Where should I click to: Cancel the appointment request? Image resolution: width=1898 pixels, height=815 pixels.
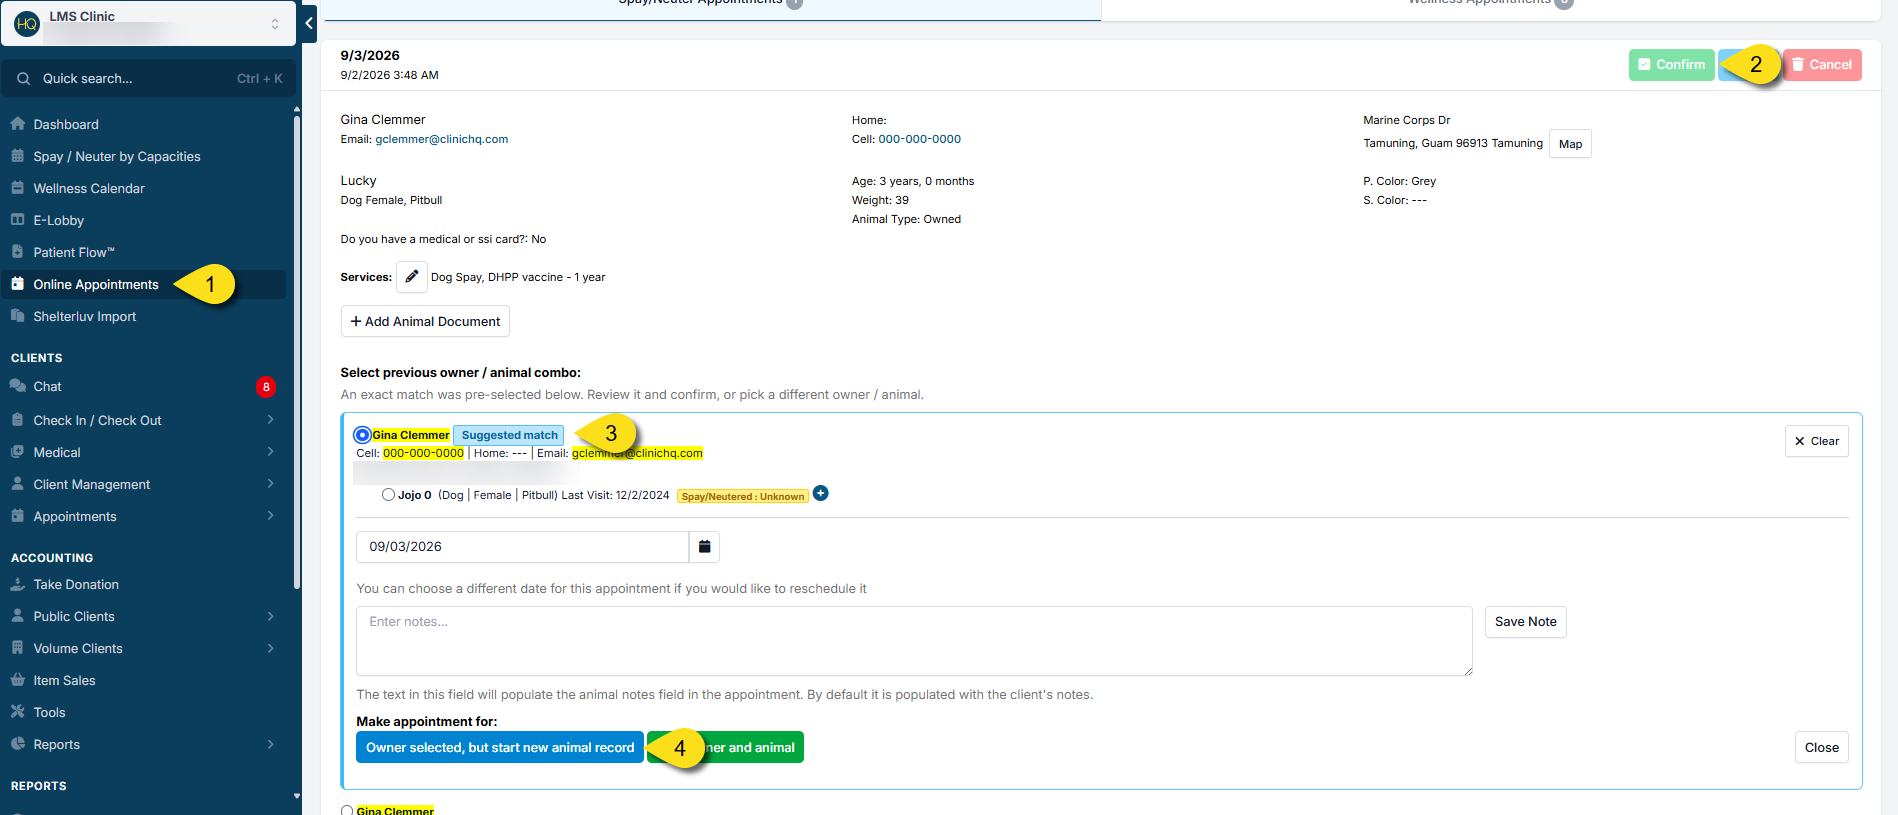click(x=1822, y=65)
